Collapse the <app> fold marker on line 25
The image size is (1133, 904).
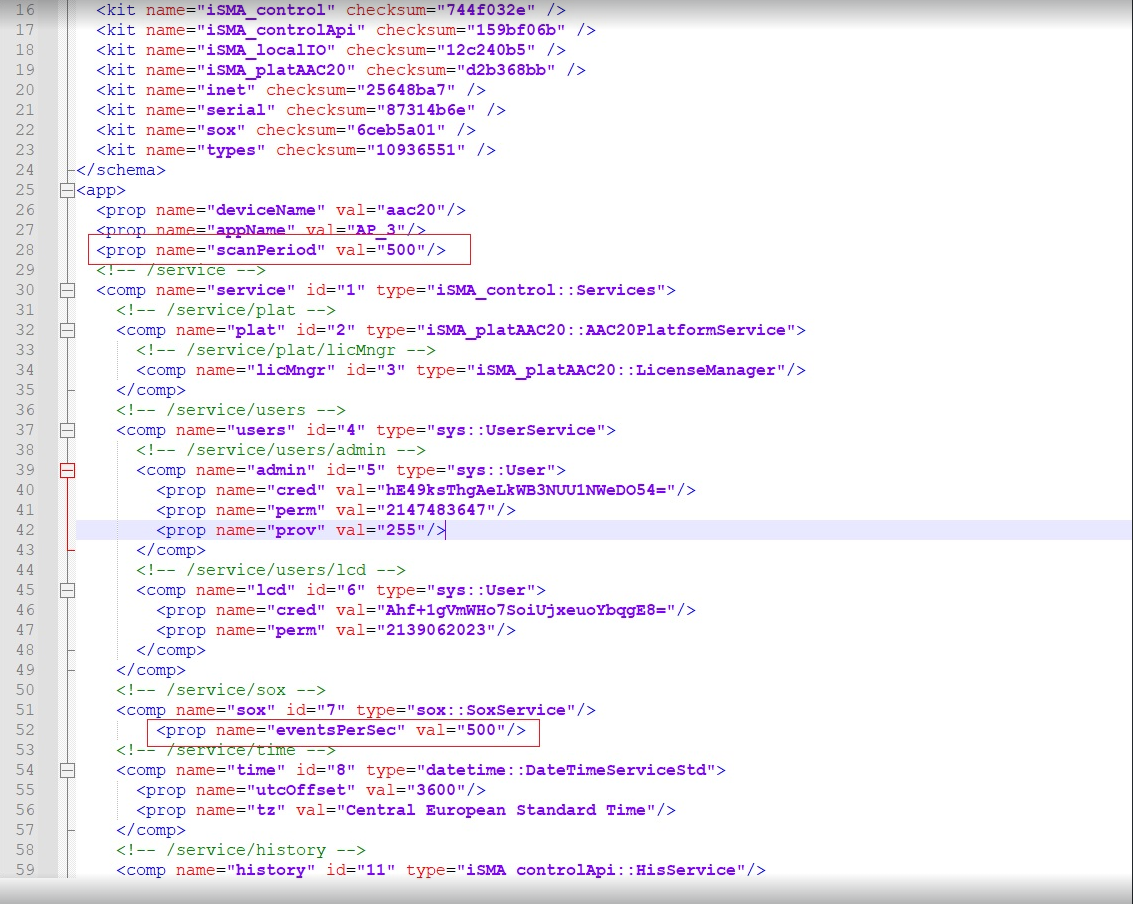(67, 190)
